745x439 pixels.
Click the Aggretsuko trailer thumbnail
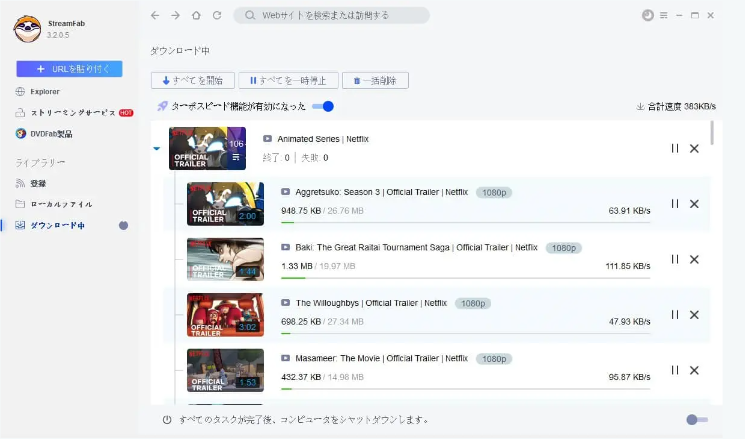click(x=225, y=204)
